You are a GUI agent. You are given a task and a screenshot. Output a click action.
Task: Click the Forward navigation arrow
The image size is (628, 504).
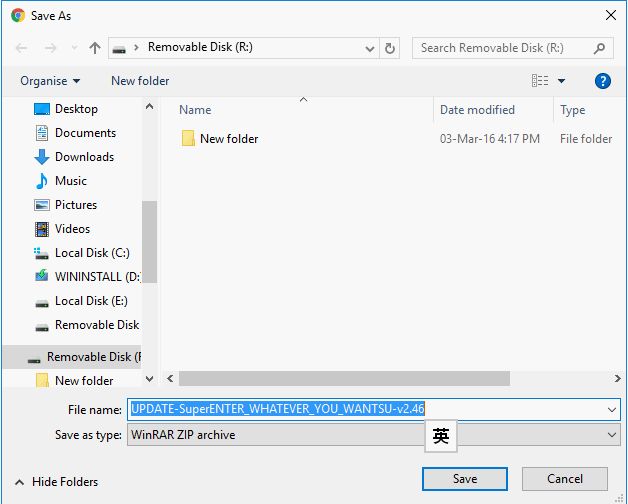coord(50,48)
